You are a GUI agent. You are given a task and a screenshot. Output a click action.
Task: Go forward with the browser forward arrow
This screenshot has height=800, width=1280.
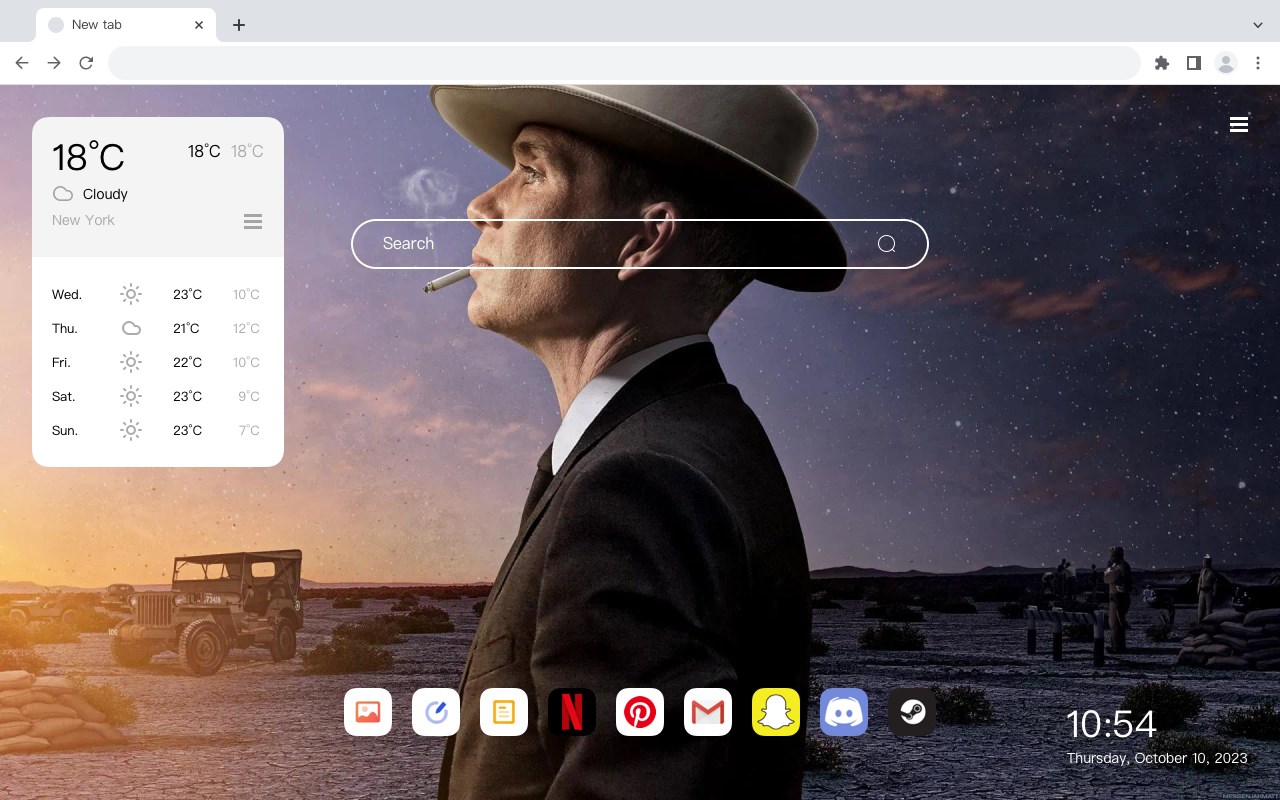[54, 63]
